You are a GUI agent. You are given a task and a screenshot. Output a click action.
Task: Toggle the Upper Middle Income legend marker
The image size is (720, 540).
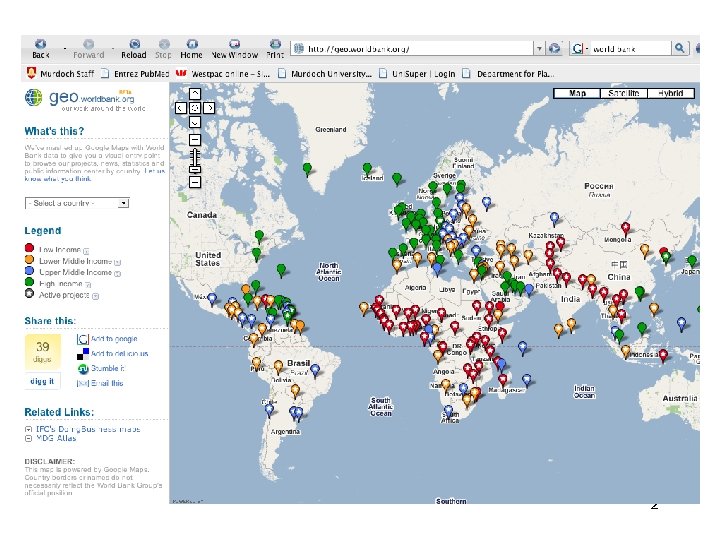tap(30, 272)
